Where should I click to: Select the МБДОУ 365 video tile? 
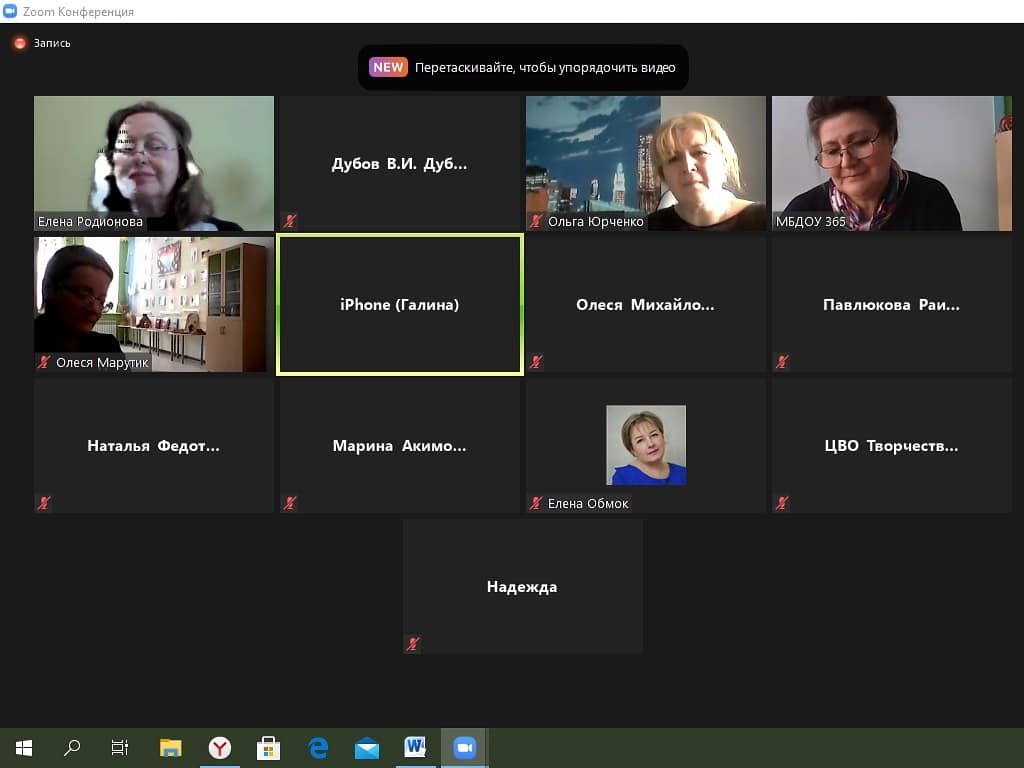point(891,163)
